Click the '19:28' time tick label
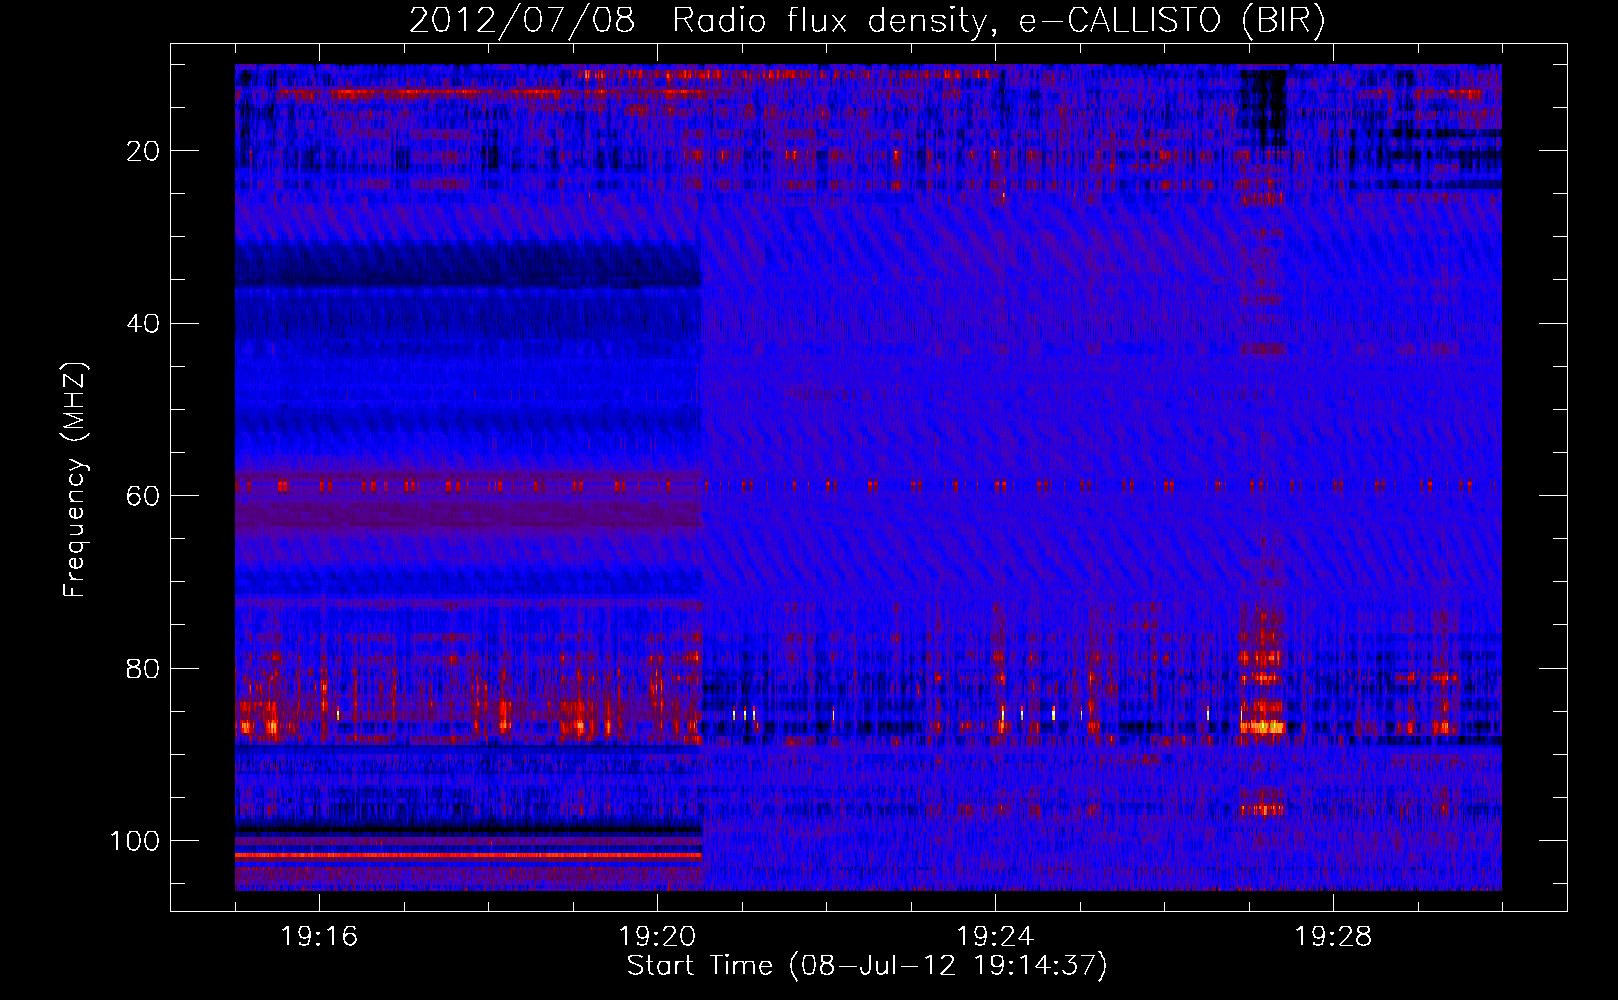The width and height of the screenshot is (1618, 1000). [x=1333, y=937]
